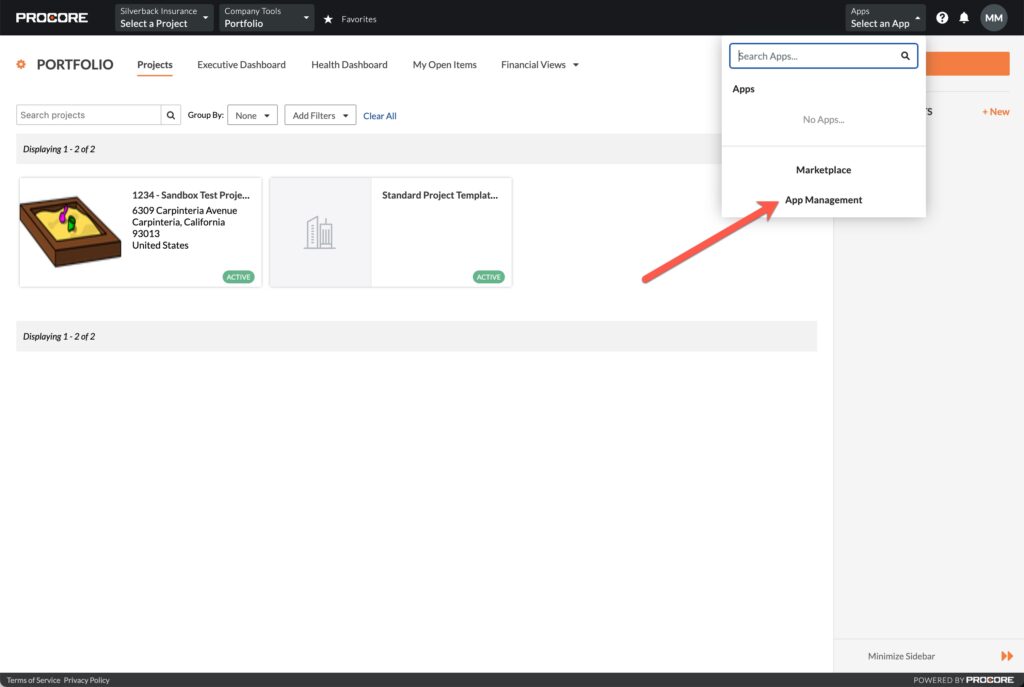
Task: Open Terms of Service link
Action: click(33, 680)
